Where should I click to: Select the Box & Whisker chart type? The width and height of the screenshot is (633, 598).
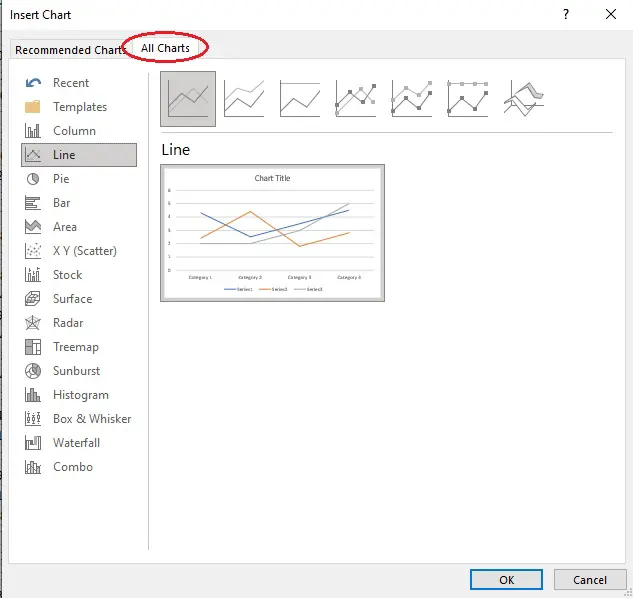point(79,419)
